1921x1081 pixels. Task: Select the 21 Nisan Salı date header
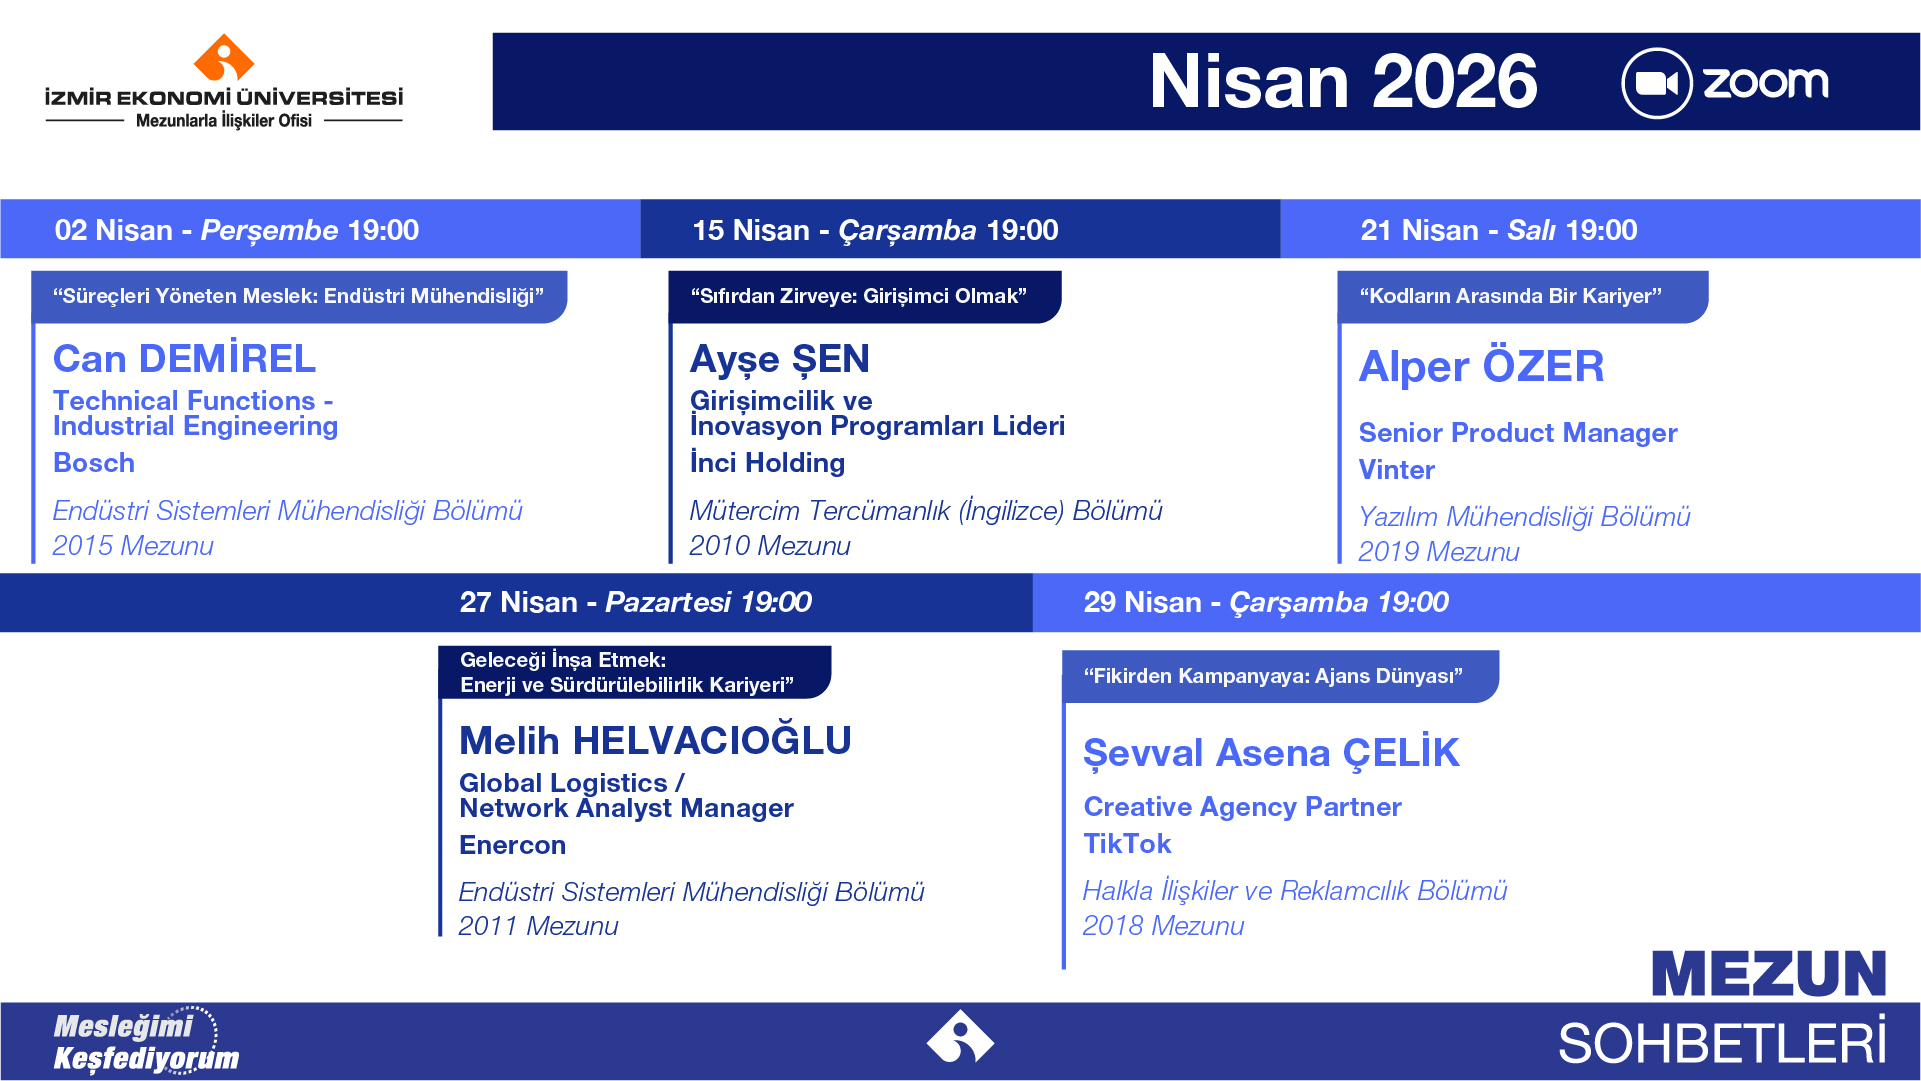(x=1498, y=230)
